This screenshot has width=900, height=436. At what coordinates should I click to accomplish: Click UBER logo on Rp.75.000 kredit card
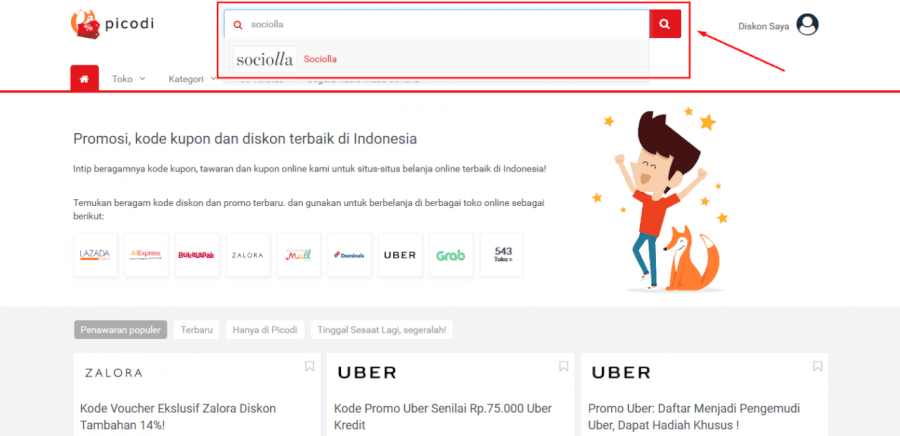[367, 373]
